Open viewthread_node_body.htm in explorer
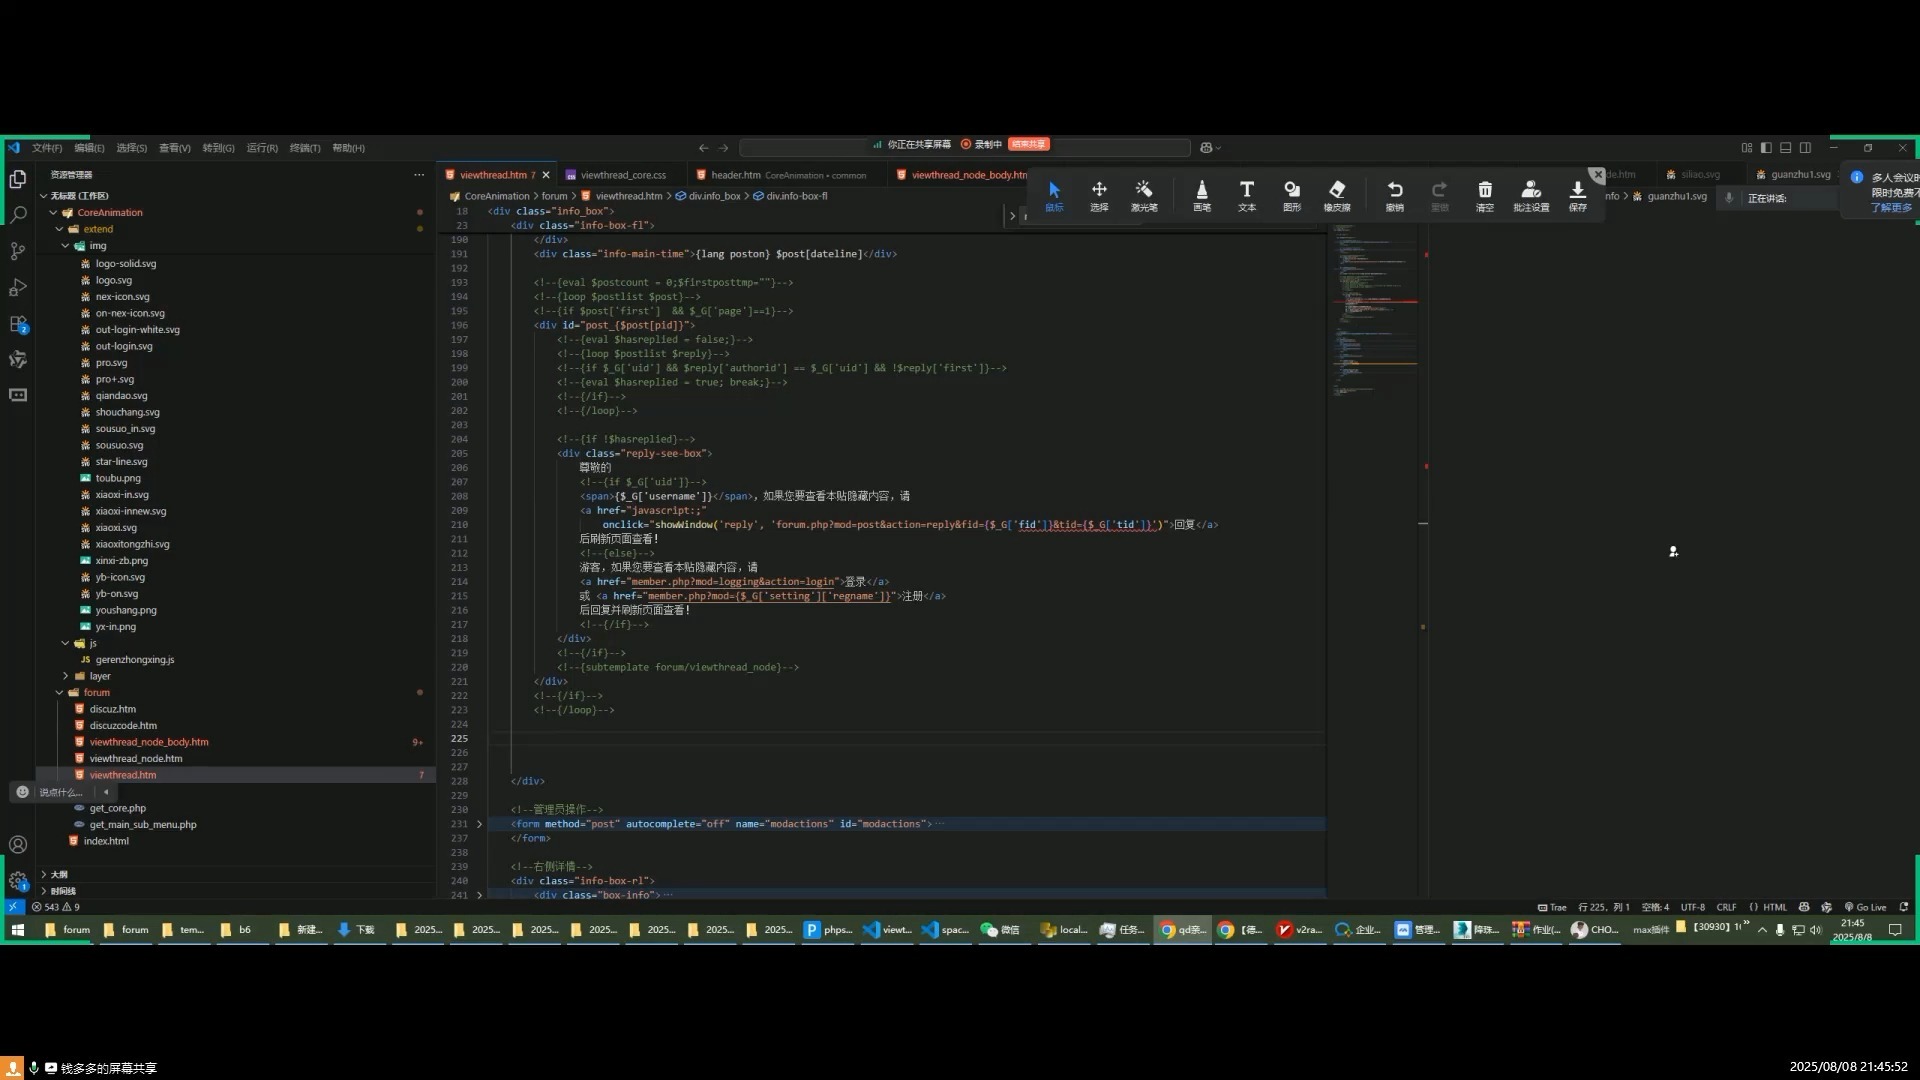This screenshot has width=1920, height=1080. pos(149,742)
